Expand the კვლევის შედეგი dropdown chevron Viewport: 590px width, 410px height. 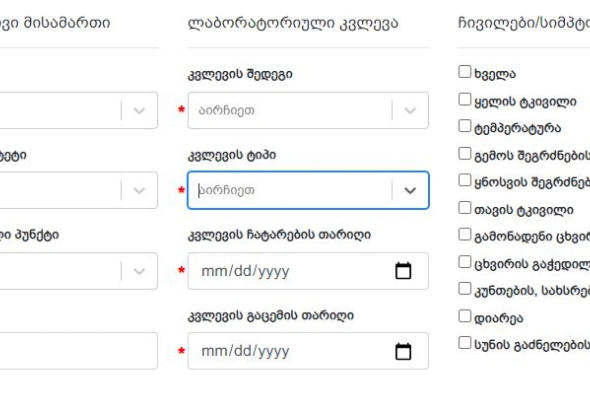410,111
